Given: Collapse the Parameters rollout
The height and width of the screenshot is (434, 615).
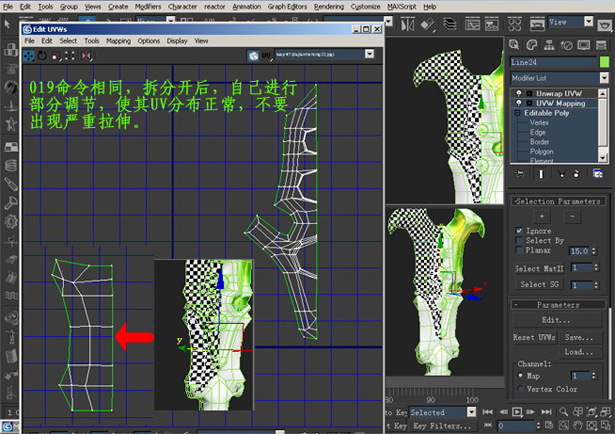Looking at the screenshot, I should click(x=559, y=304).
